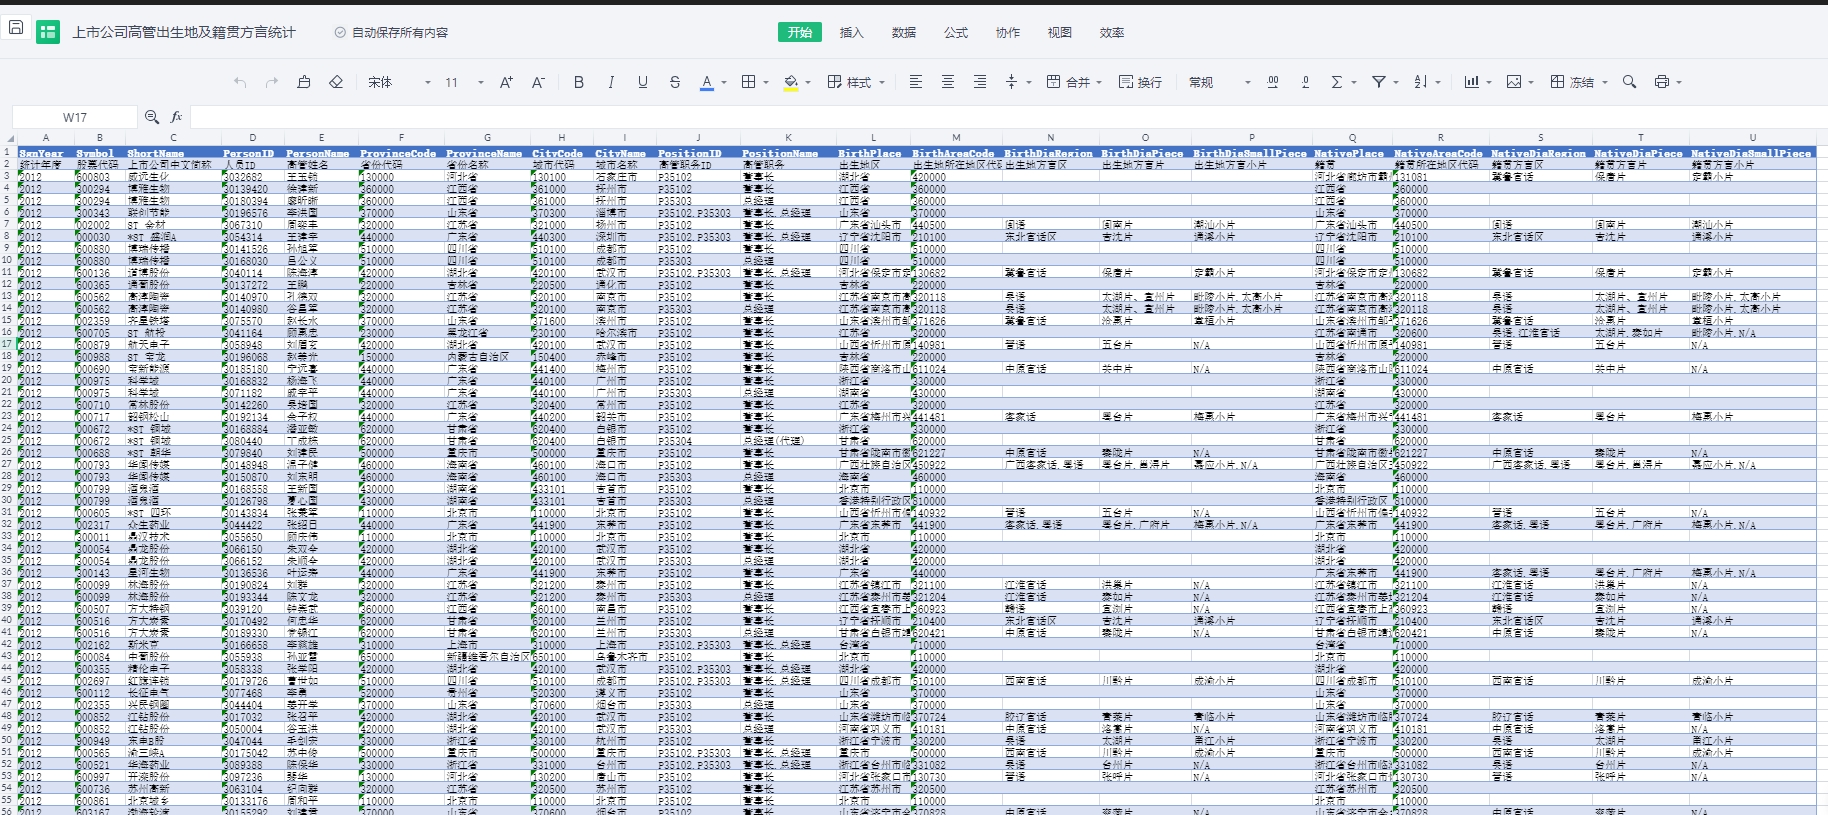The image size is (1828, 815).
Task: Increase decimal places icon
Action: [x=1273, y=82]
